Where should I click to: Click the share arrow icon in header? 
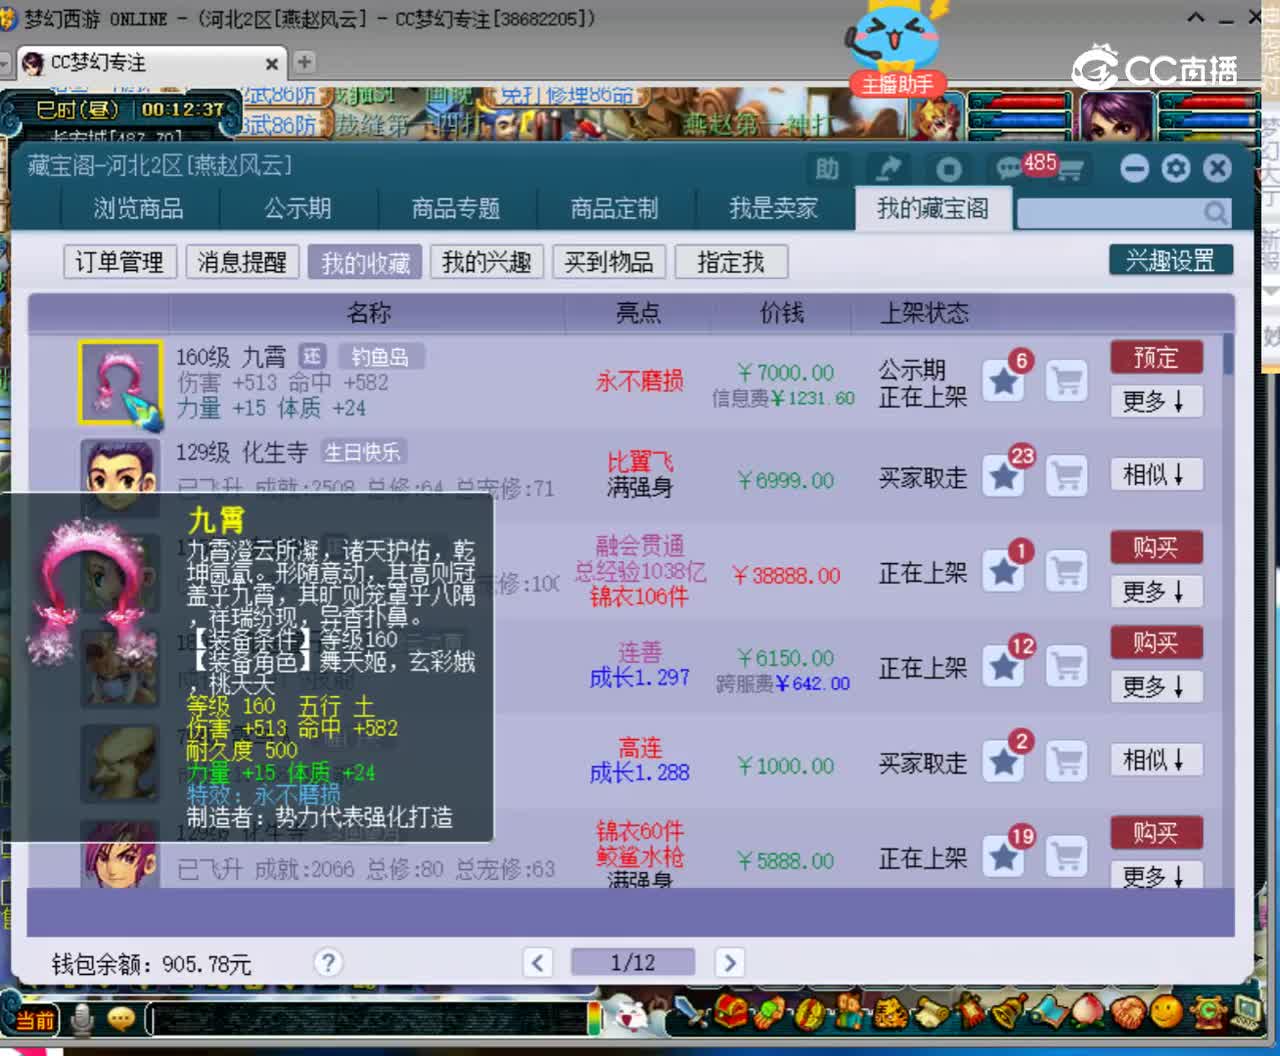tap(887, 169)
